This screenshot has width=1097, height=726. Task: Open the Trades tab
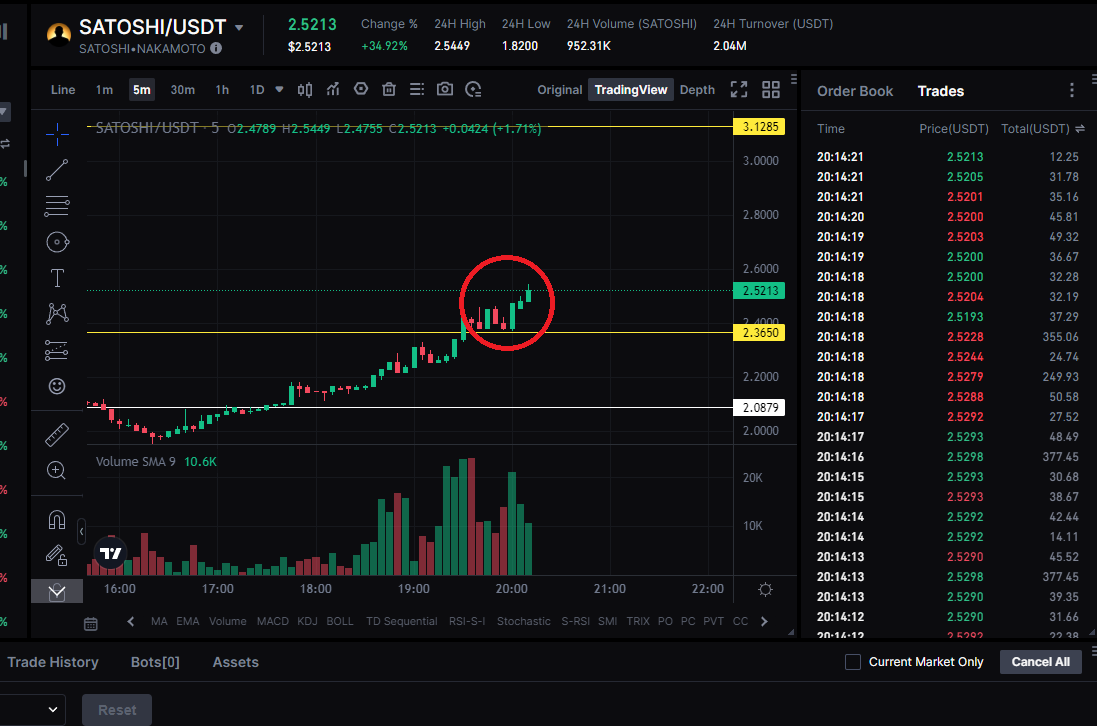[941, 91]
